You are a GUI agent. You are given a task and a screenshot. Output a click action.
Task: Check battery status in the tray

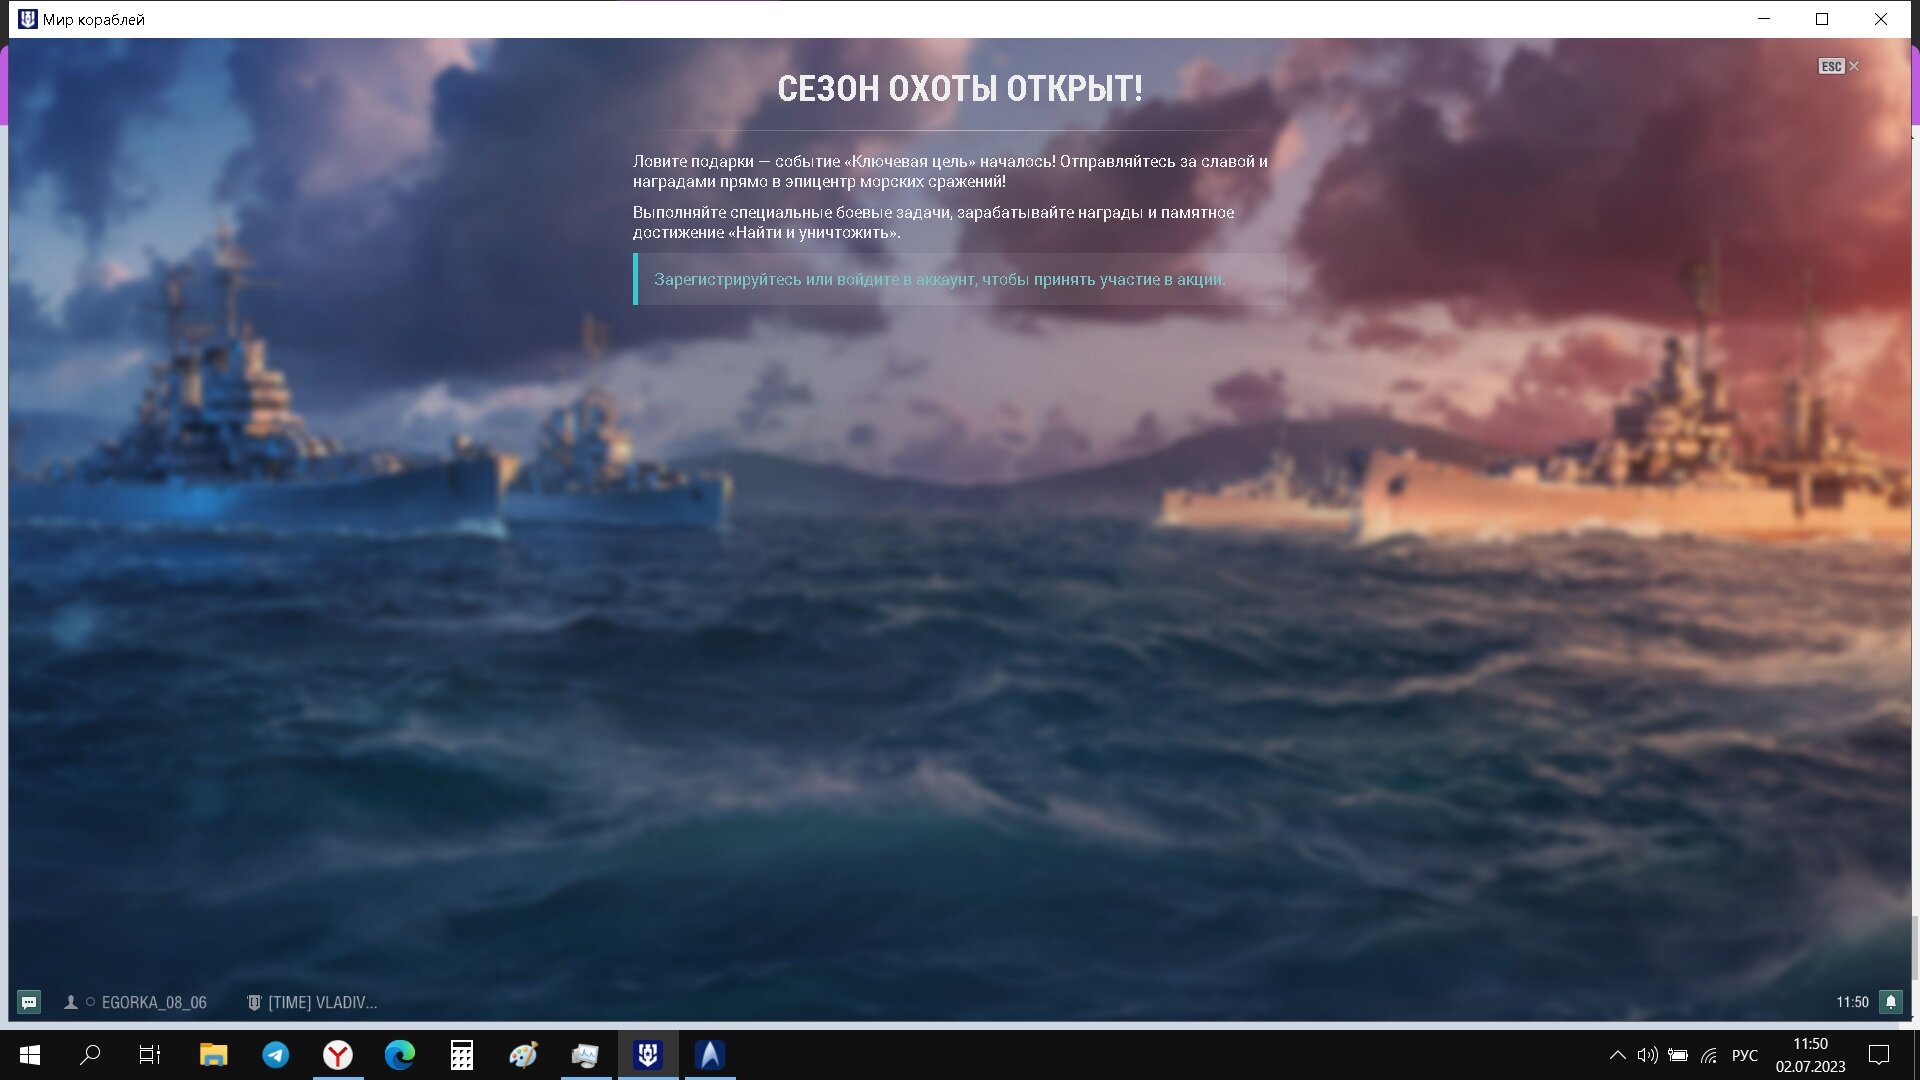[1678, 1055]
